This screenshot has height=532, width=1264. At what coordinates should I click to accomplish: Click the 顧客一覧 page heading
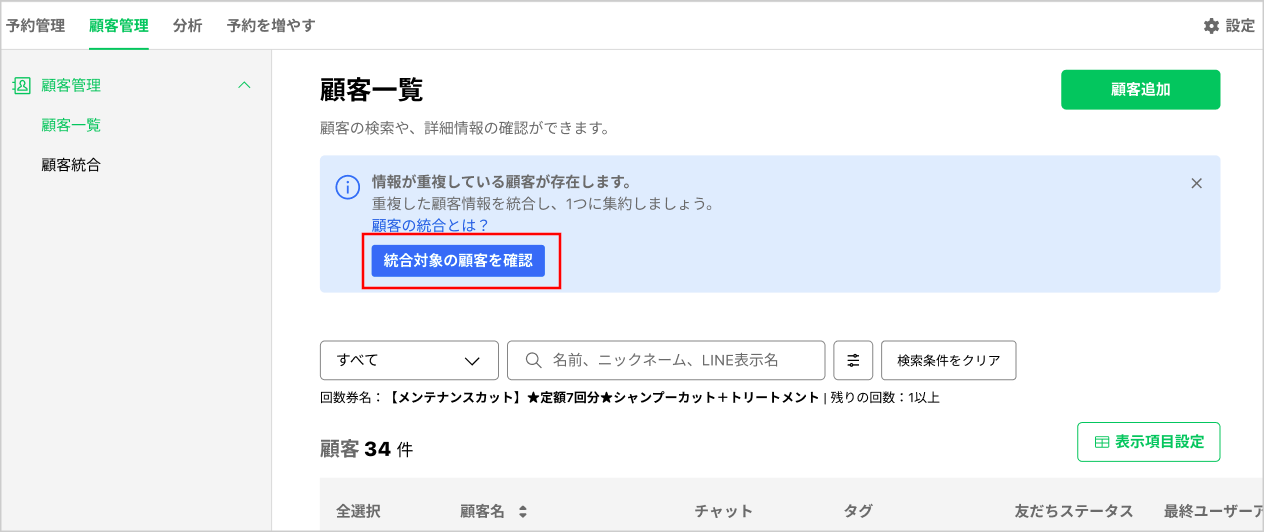(x=371, y=90)
